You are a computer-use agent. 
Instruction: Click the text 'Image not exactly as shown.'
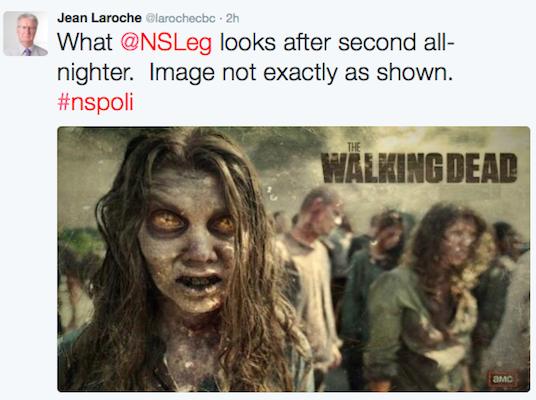[x=301, y=72]
